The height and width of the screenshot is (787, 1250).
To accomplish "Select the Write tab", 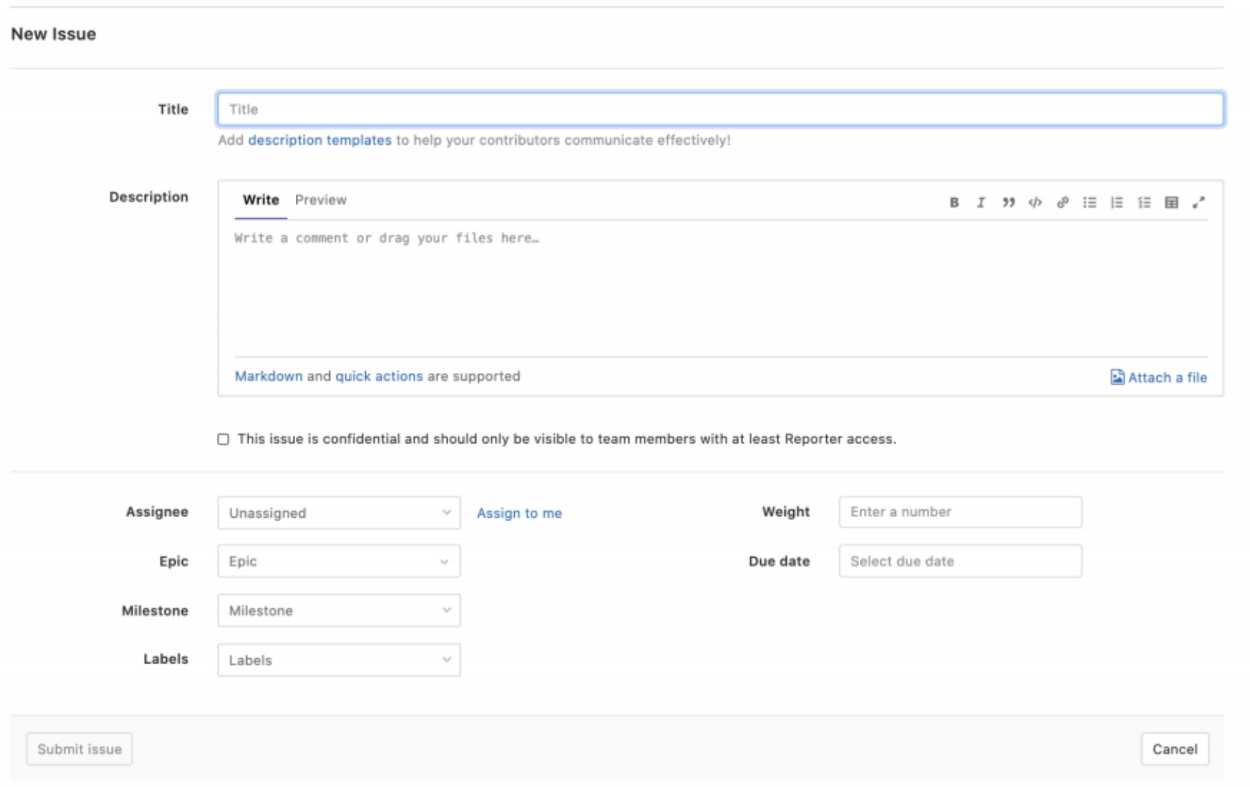I will (x=261, y=200).
